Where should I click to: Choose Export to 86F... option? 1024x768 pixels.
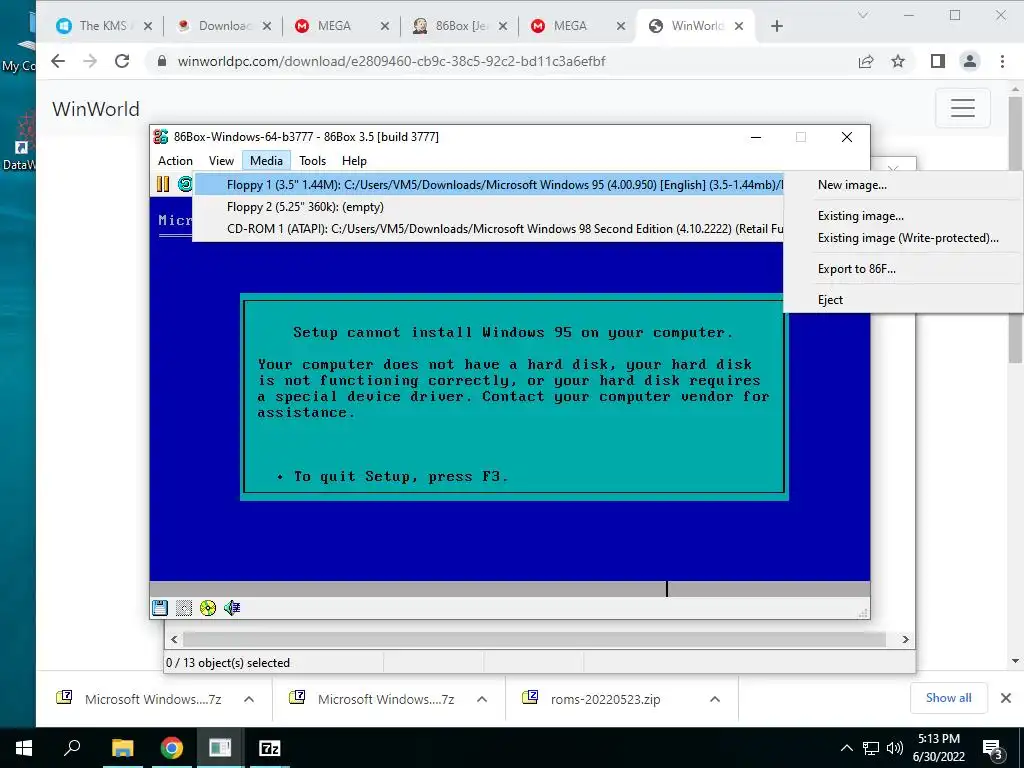(904, 269)
